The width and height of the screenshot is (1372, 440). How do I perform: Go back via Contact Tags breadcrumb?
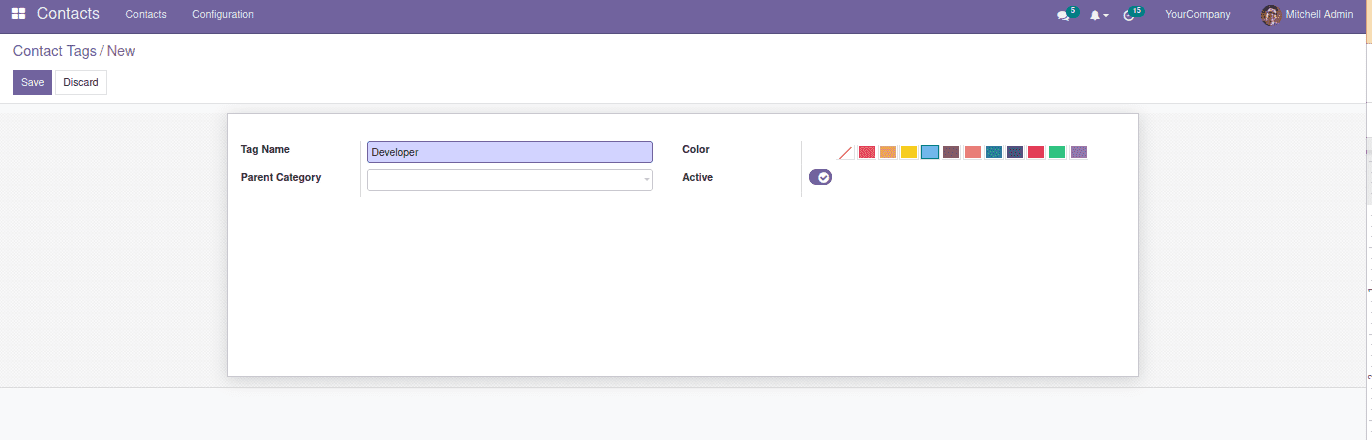pos(54,51)
